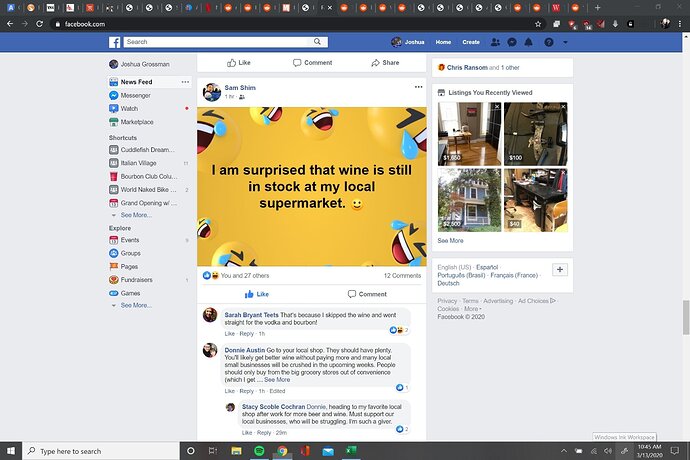
Task: Open Joshua profile in top bar
Action: coord(408,42)
